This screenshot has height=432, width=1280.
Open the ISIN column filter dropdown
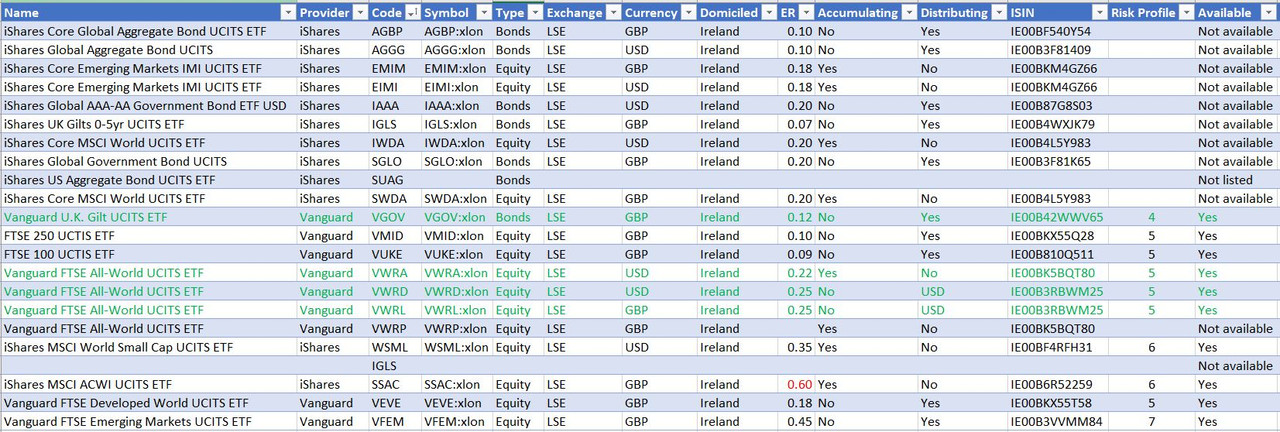tap(1099, 13)
